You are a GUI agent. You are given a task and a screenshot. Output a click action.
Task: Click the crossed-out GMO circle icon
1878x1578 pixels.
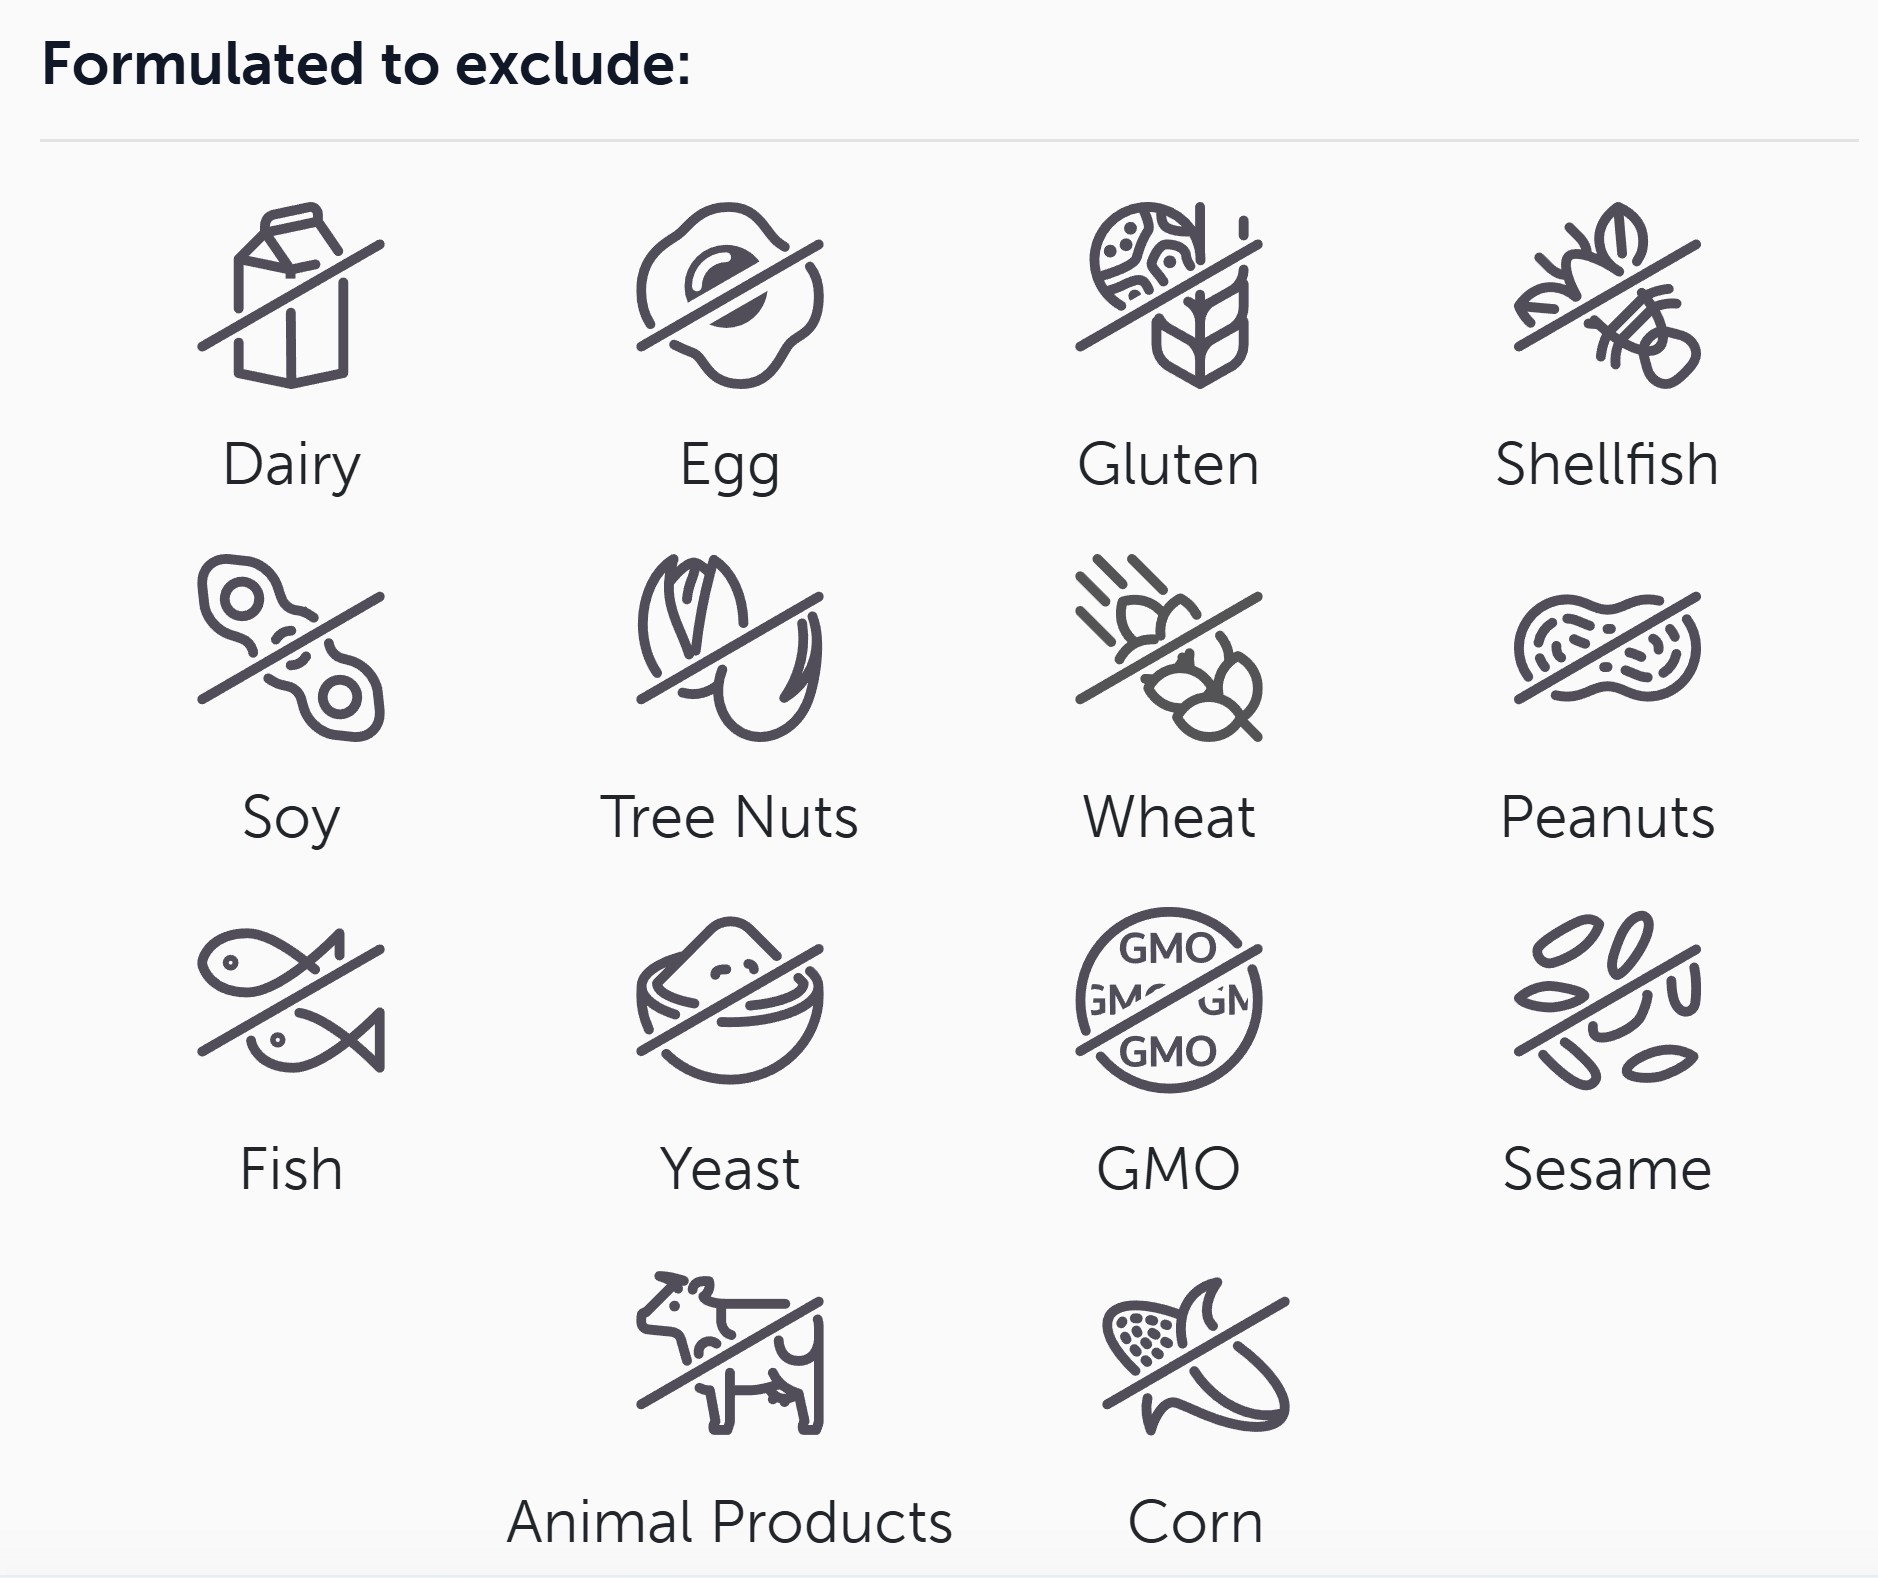(x=1168, y=1000)
